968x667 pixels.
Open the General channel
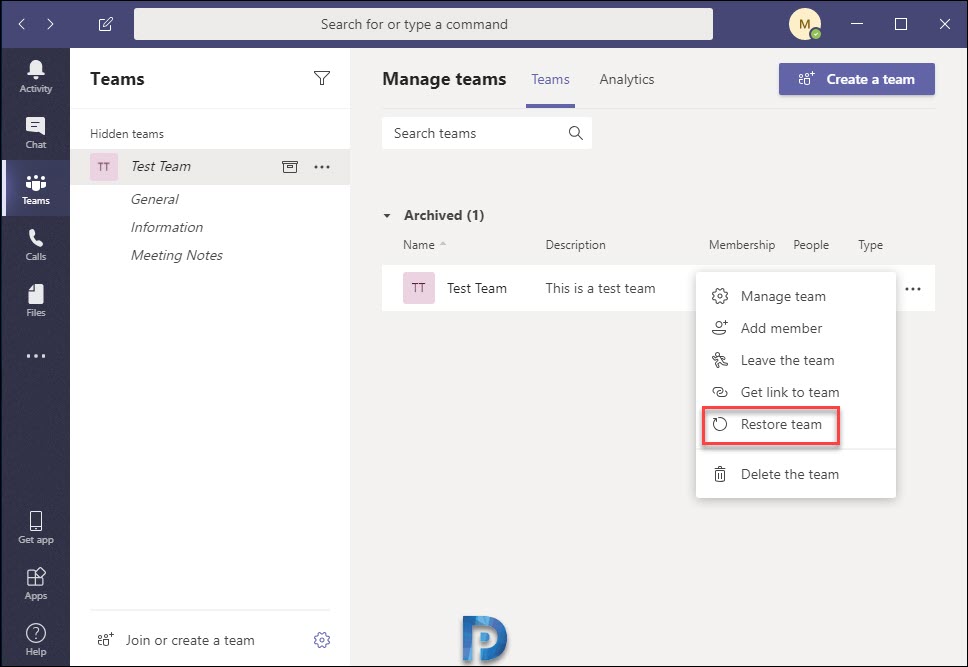click(154, 199)
